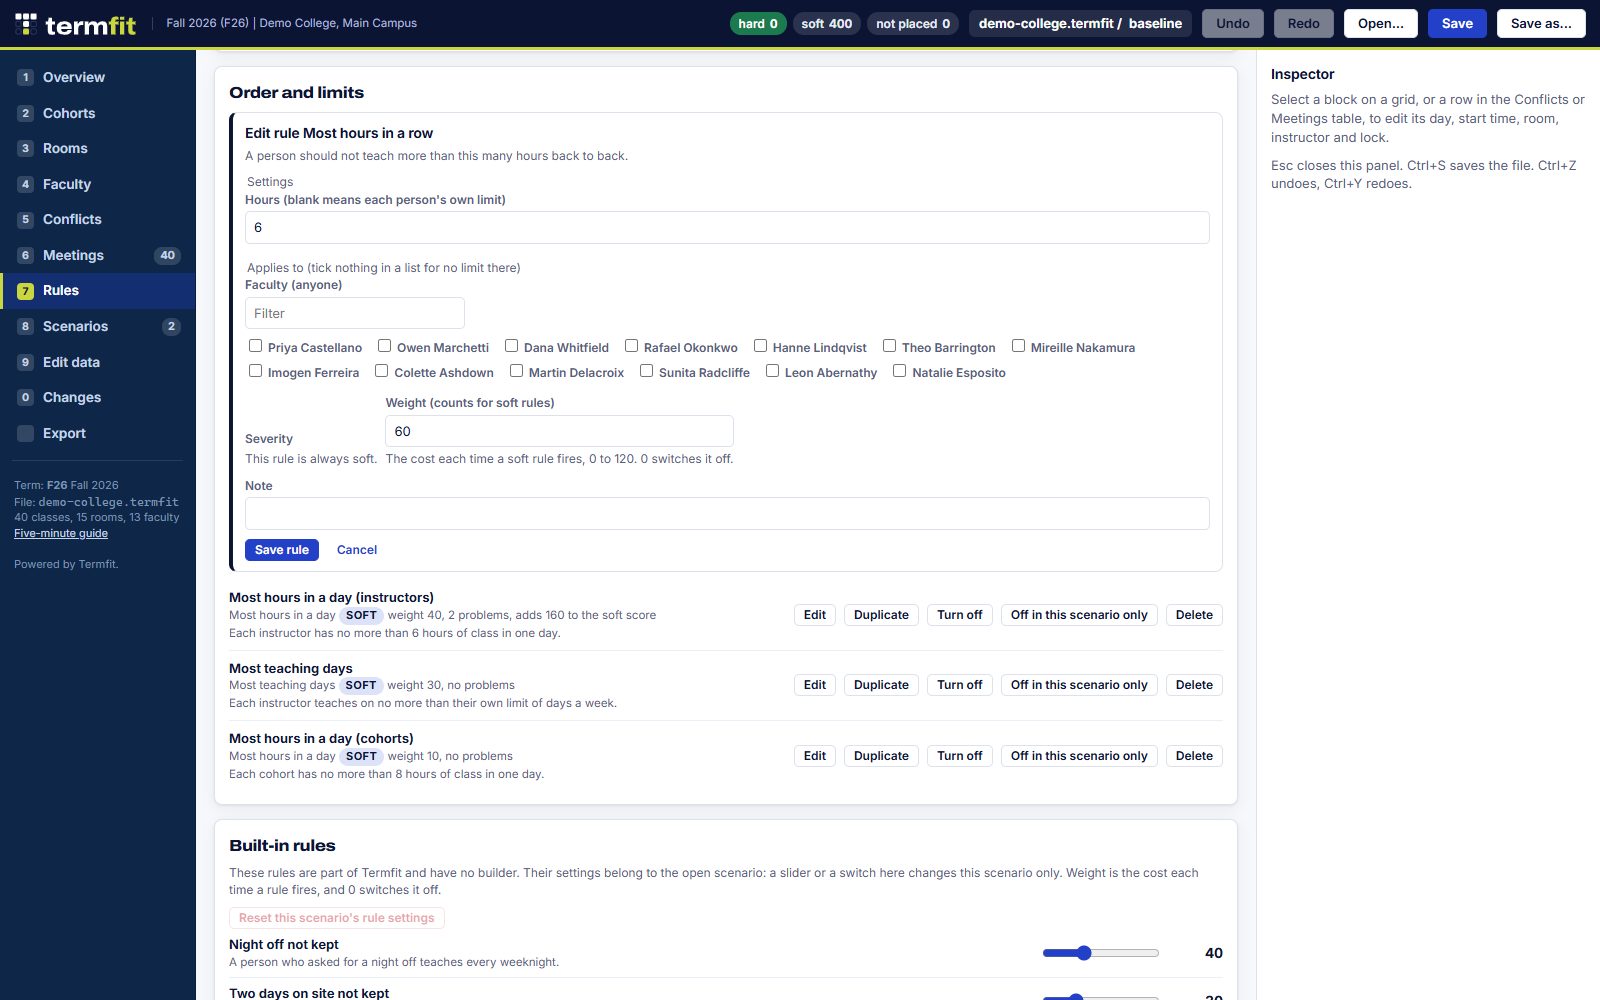The height and width of the screenshot is (1000, 1600).
Task: Duplicate Most hours in a day (cohorts) rule
Action: tap(881, 756)
